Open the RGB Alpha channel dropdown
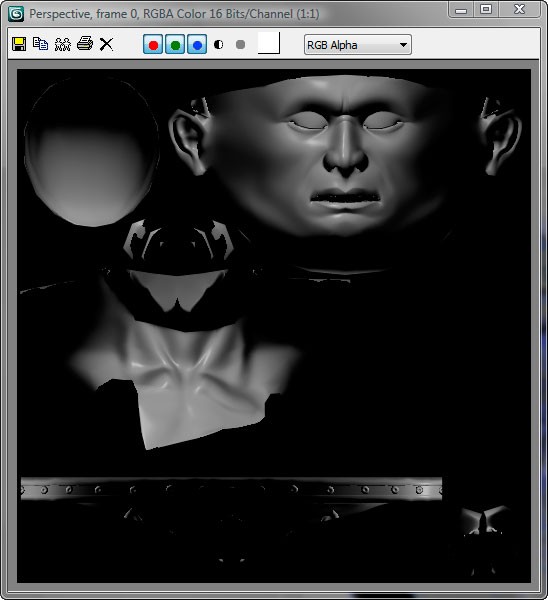The width and height of the screenshot is (548, 600). point(358,45)
